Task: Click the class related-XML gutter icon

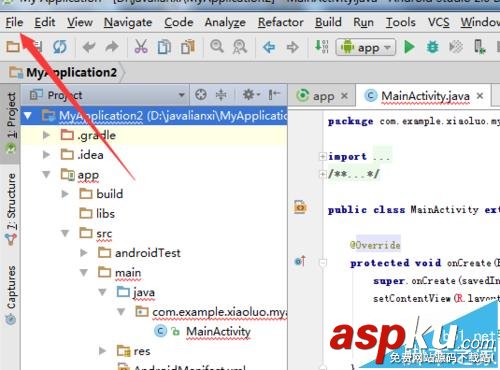Action: click(300, 207)
